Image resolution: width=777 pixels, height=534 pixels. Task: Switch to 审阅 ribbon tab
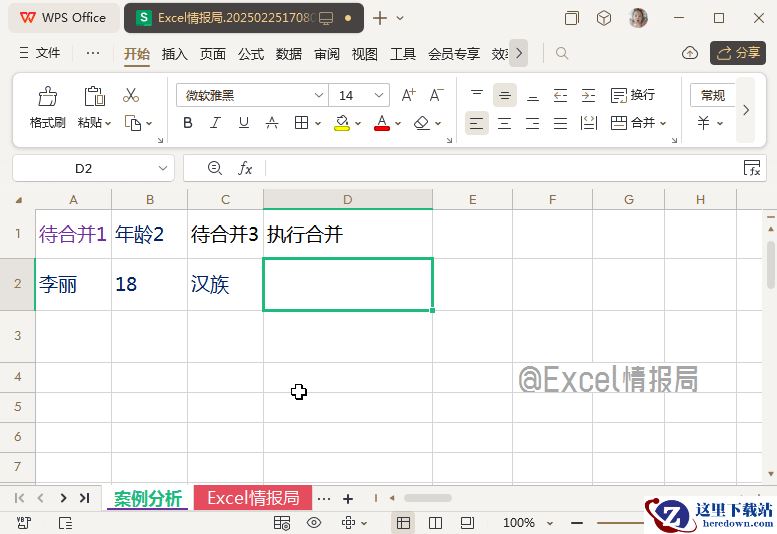point(327,53)
